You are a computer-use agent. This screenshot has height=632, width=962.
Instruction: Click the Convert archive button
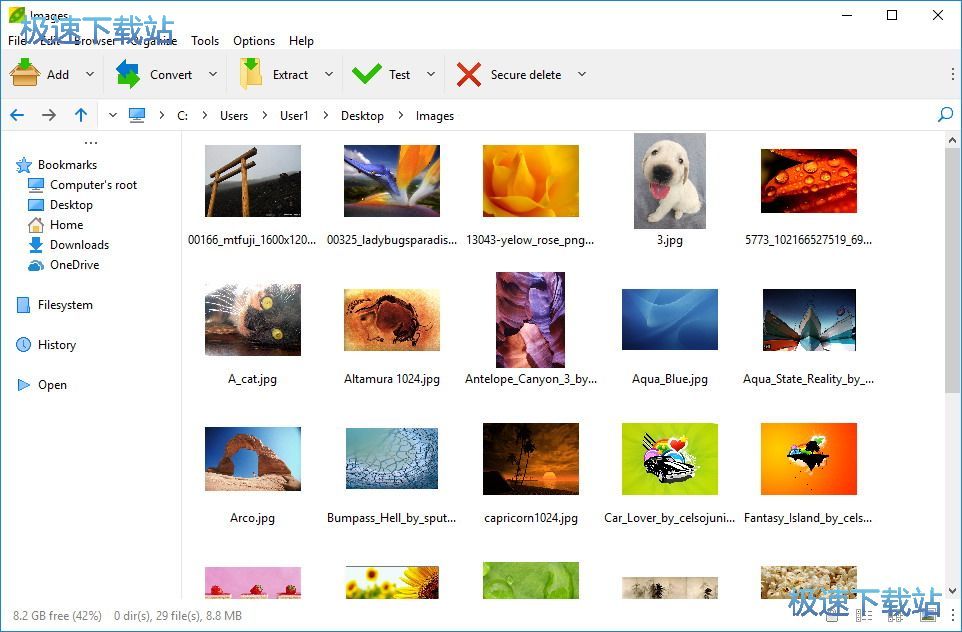(154, 74)
